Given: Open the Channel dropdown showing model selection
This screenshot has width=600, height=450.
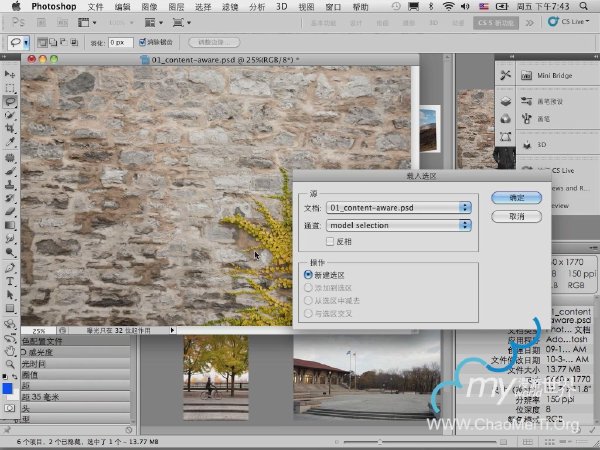Looking at the screenshot, I should coord(398,225).
